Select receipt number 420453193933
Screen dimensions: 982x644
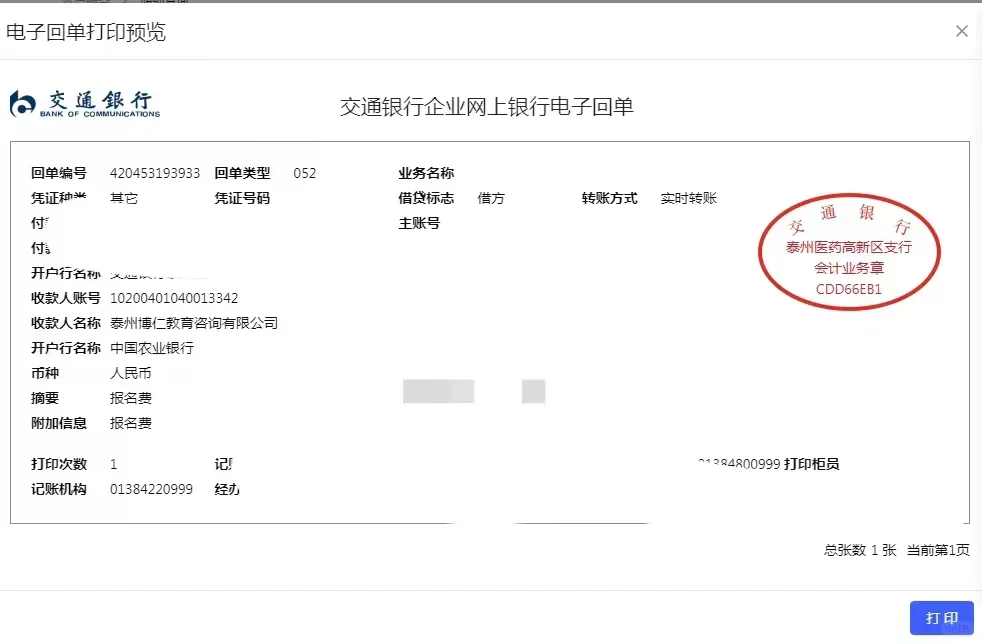tap(155, 174)
